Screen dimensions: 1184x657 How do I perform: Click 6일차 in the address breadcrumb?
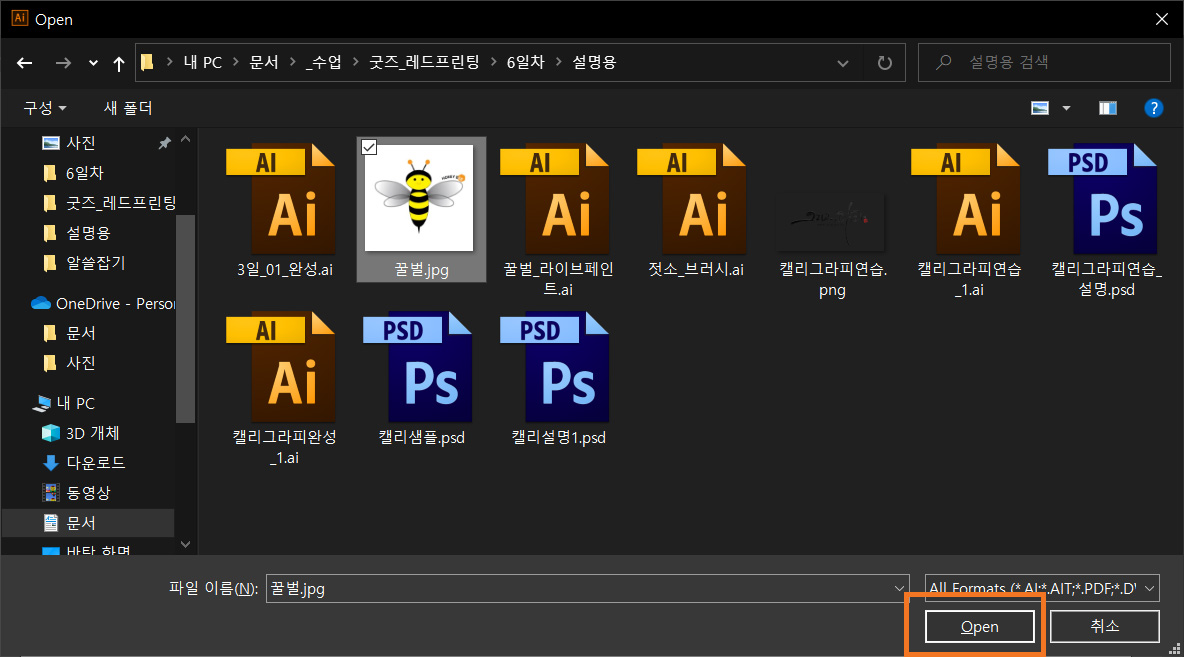[x=525, y=63]
